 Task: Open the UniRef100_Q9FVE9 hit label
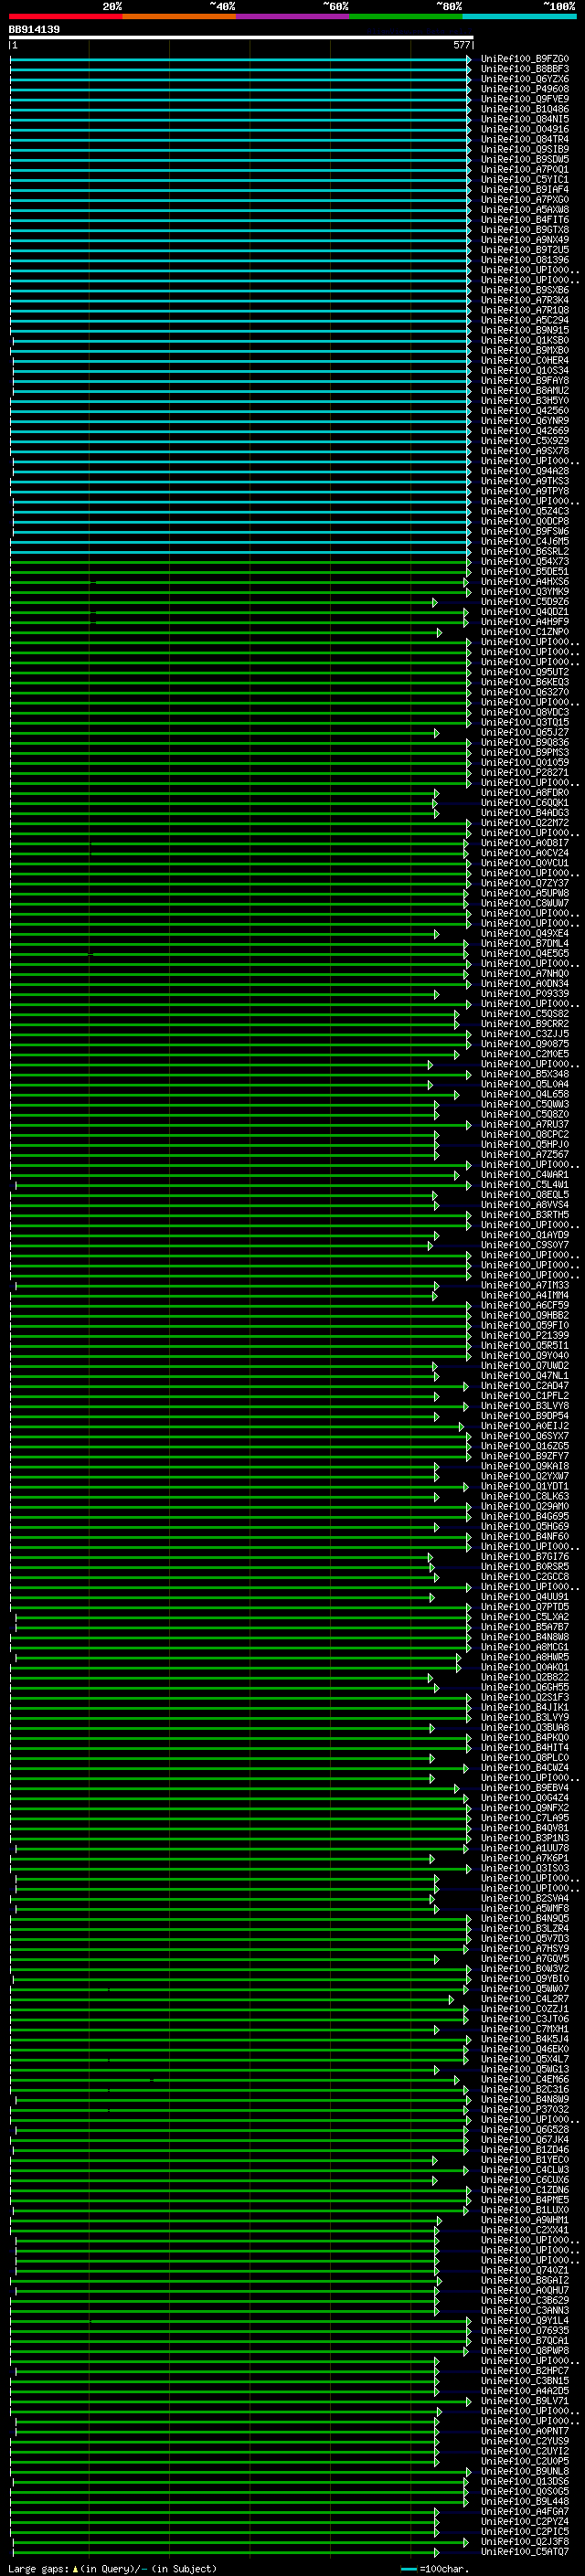[x=525, y=99]
